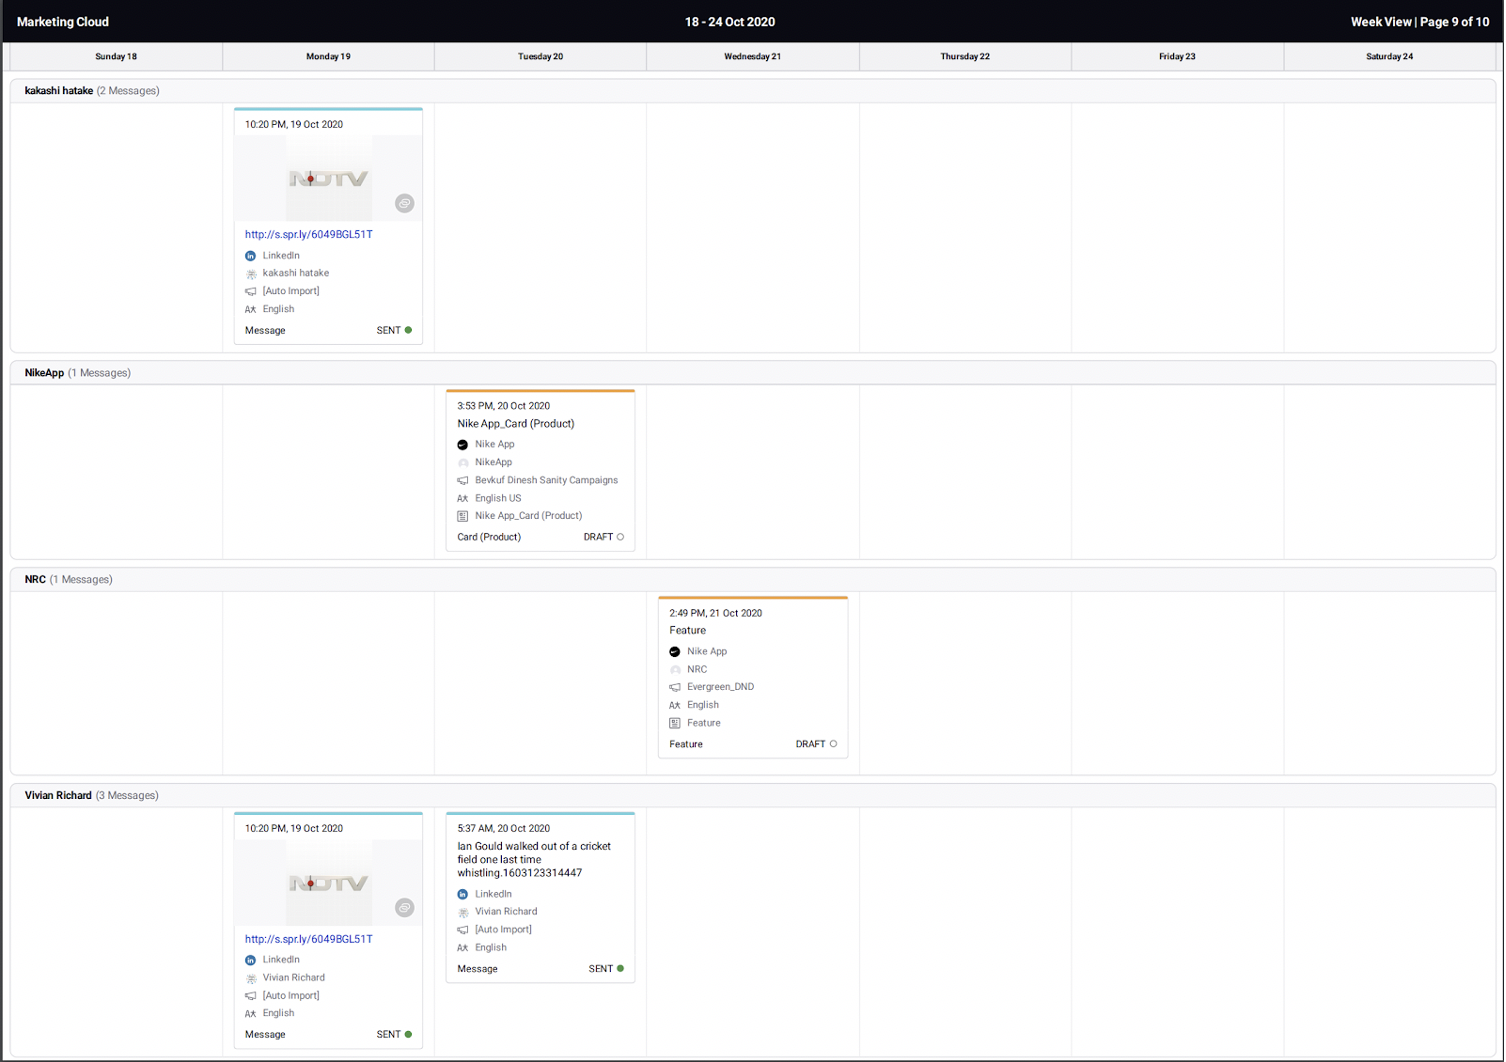Collapse the kakashi hatake (2 Messages) group
This screenshot has width=1506, height=1062.
[753, 91]
